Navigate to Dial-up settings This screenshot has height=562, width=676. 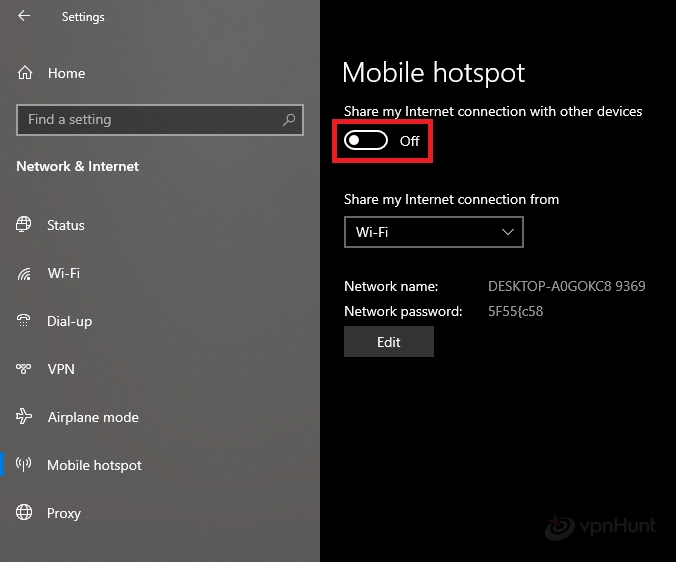[x=69, y=322]
